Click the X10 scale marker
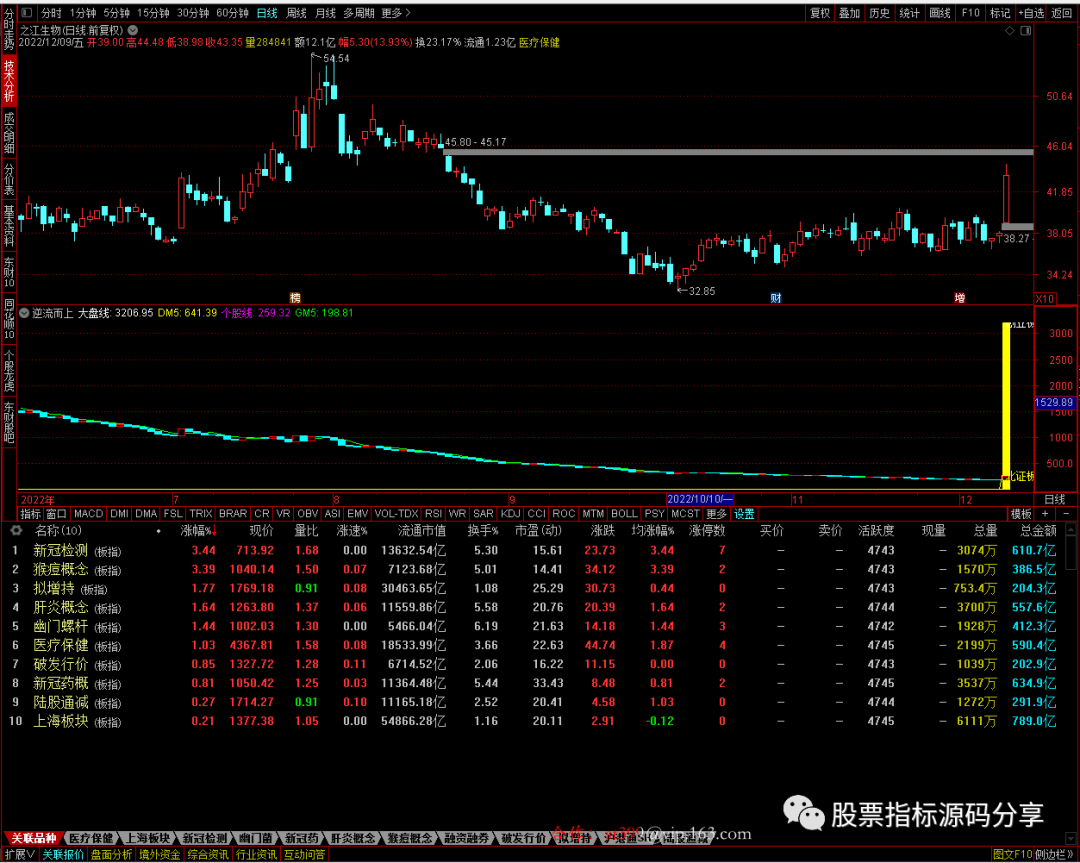 pyautogui.click(x=1045, y=298)
